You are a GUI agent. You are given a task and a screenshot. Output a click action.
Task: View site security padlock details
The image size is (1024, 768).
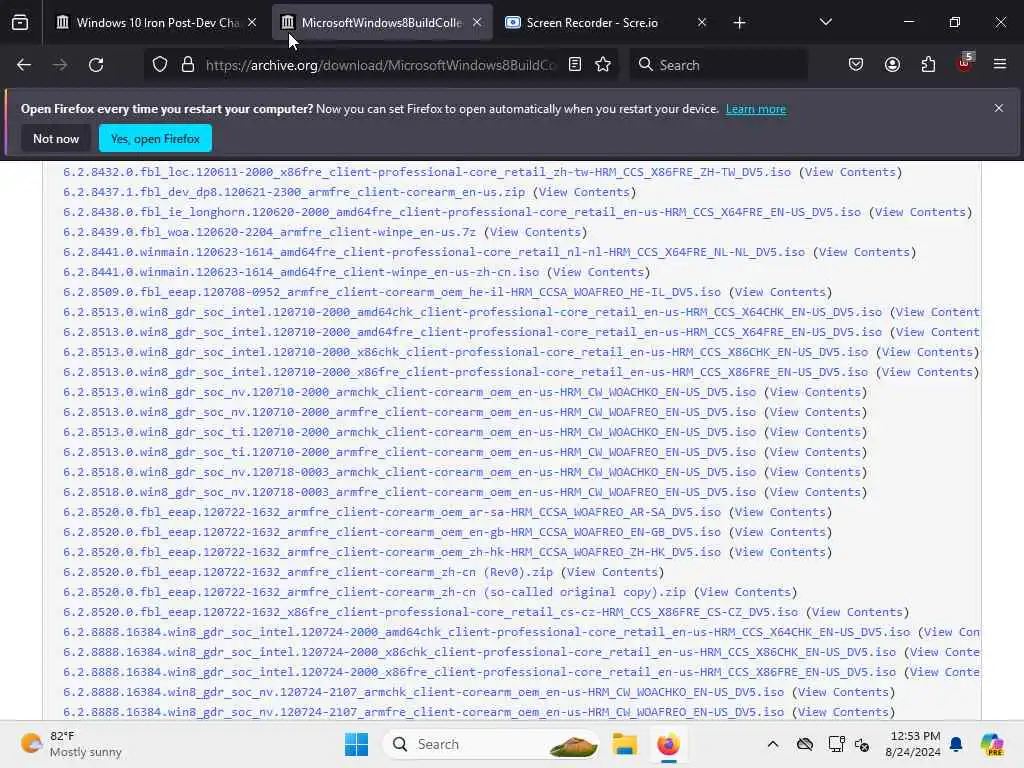[x=188, y=65]
